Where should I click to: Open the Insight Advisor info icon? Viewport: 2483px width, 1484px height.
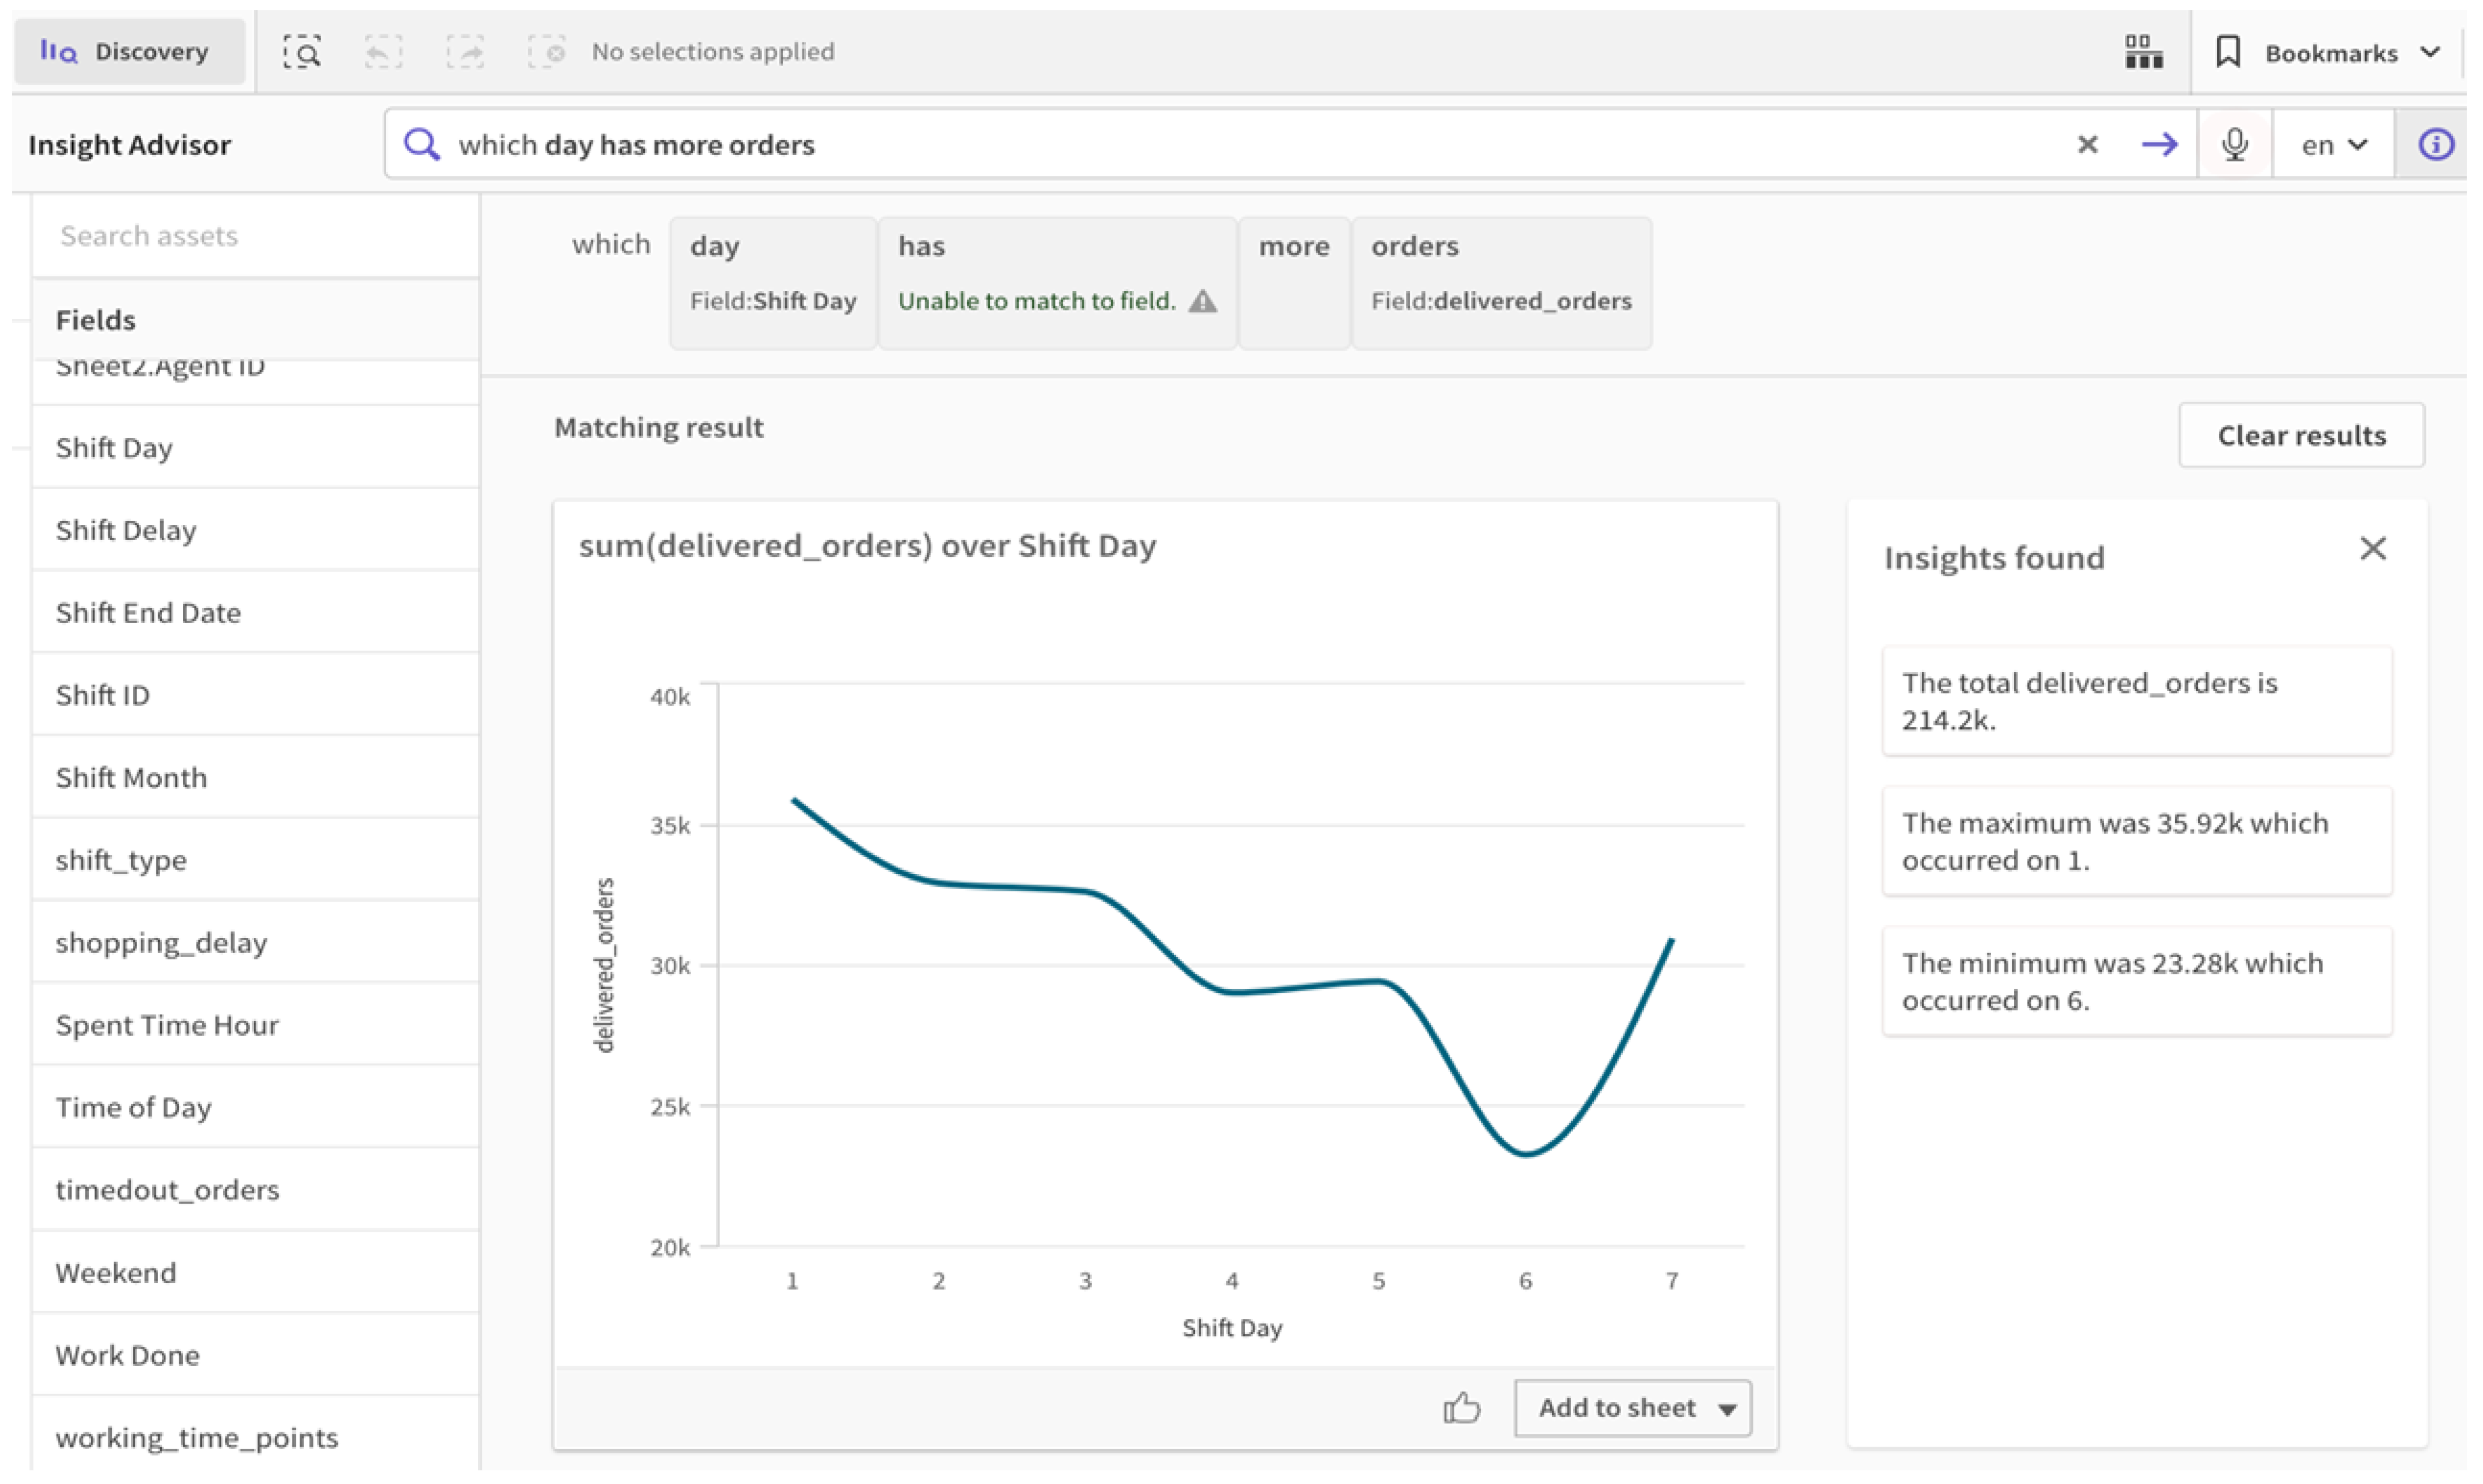[x=2435, y=145]
